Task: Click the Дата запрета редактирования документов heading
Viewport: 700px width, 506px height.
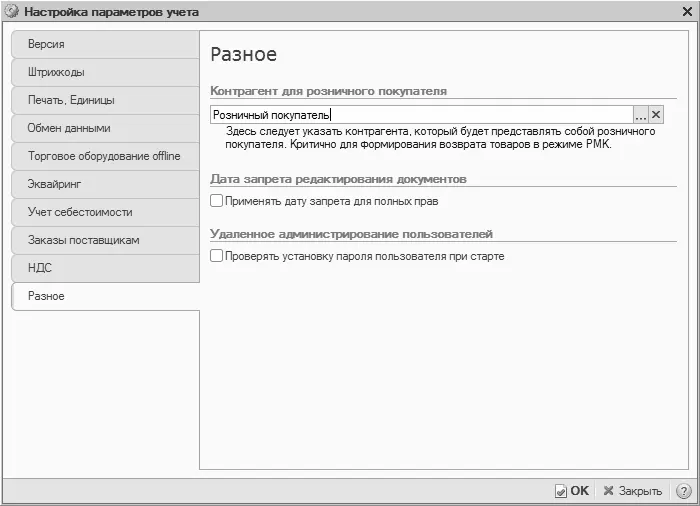Action: click(338, 179)
